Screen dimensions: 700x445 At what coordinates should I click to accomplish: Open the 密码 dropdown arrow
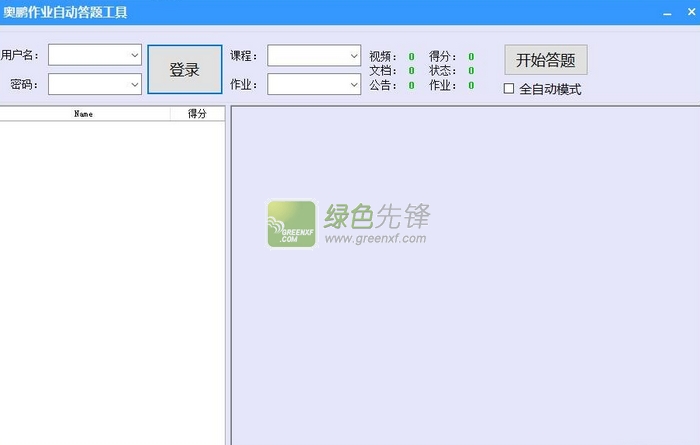tap(134, 84)
